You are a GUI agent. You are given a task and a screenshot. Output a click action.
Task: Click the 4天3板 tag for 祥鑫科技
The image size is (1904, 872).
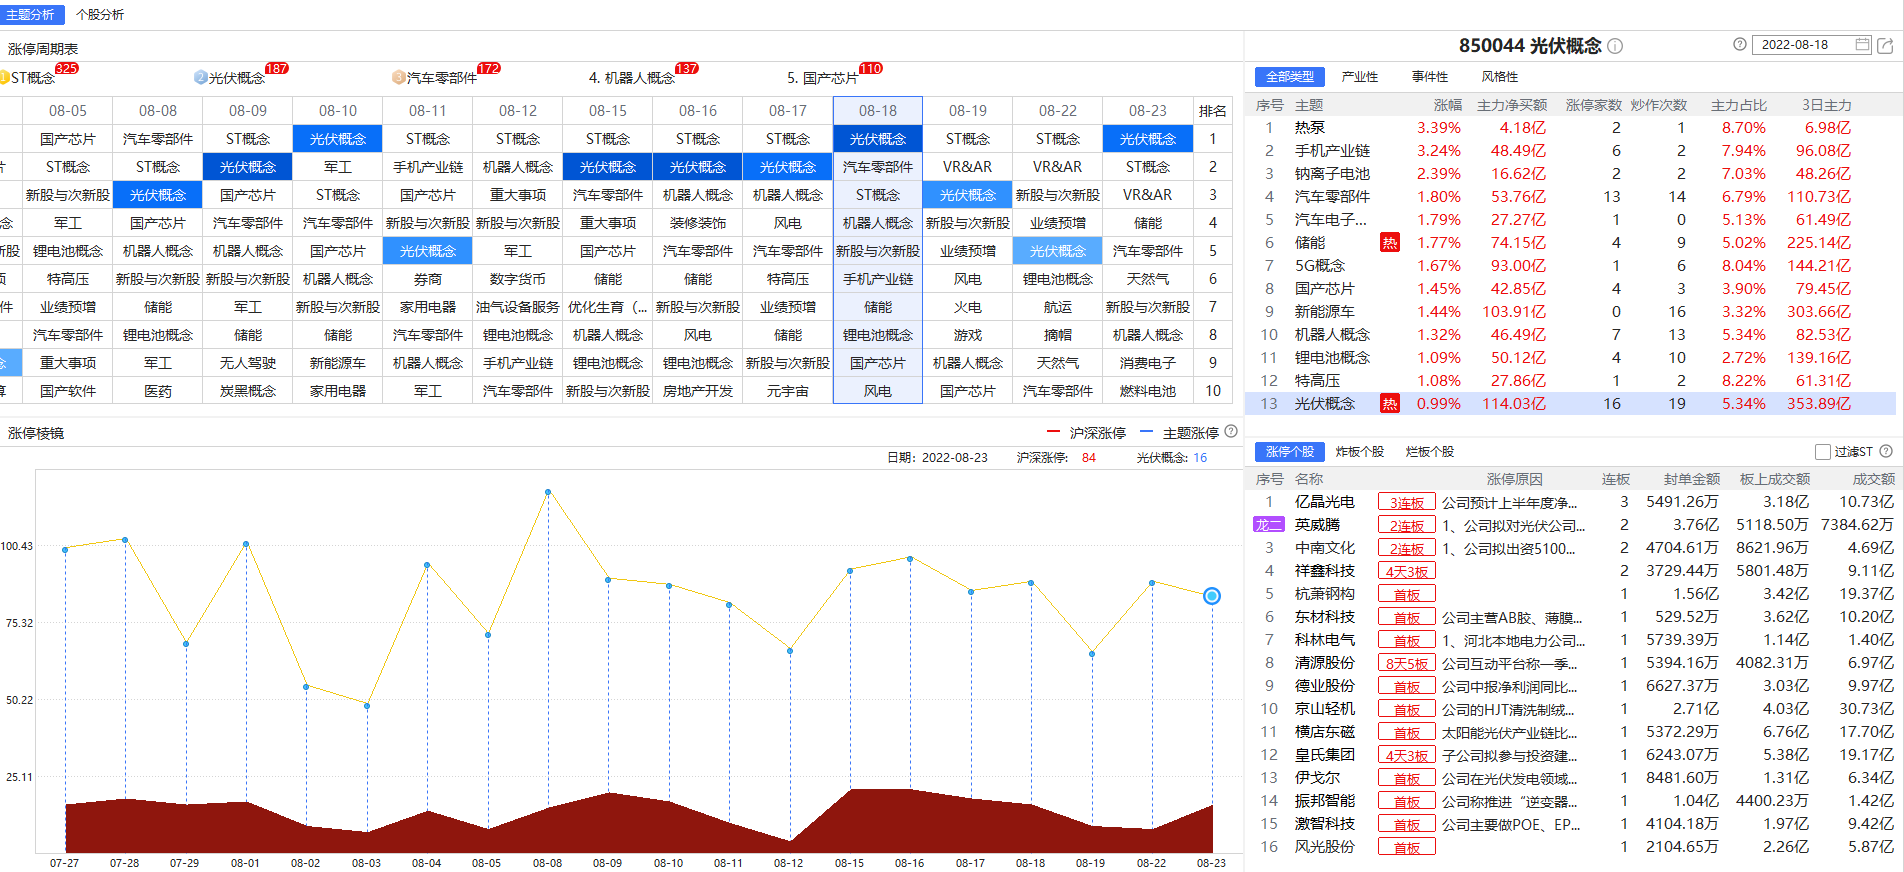1406,571
